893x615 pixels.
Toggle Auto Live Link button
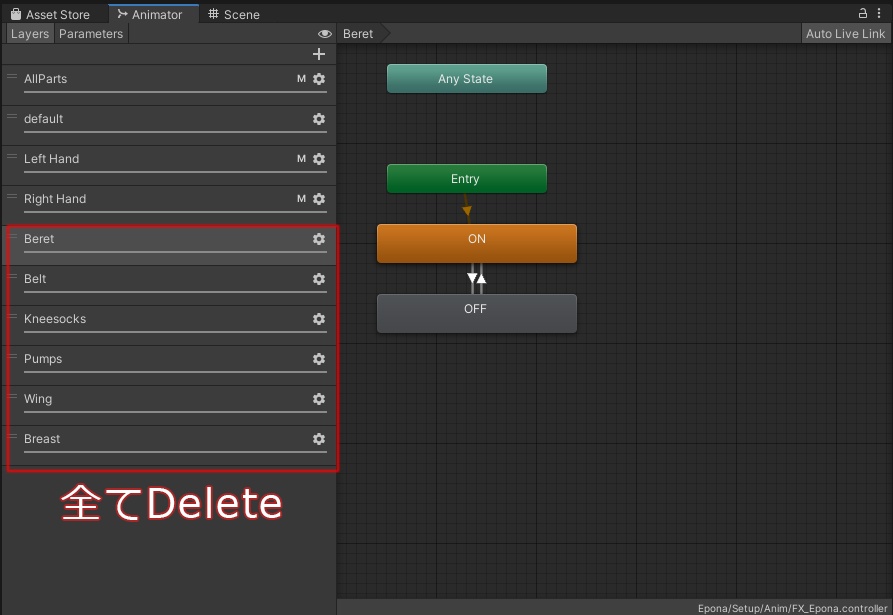[845, 34]
